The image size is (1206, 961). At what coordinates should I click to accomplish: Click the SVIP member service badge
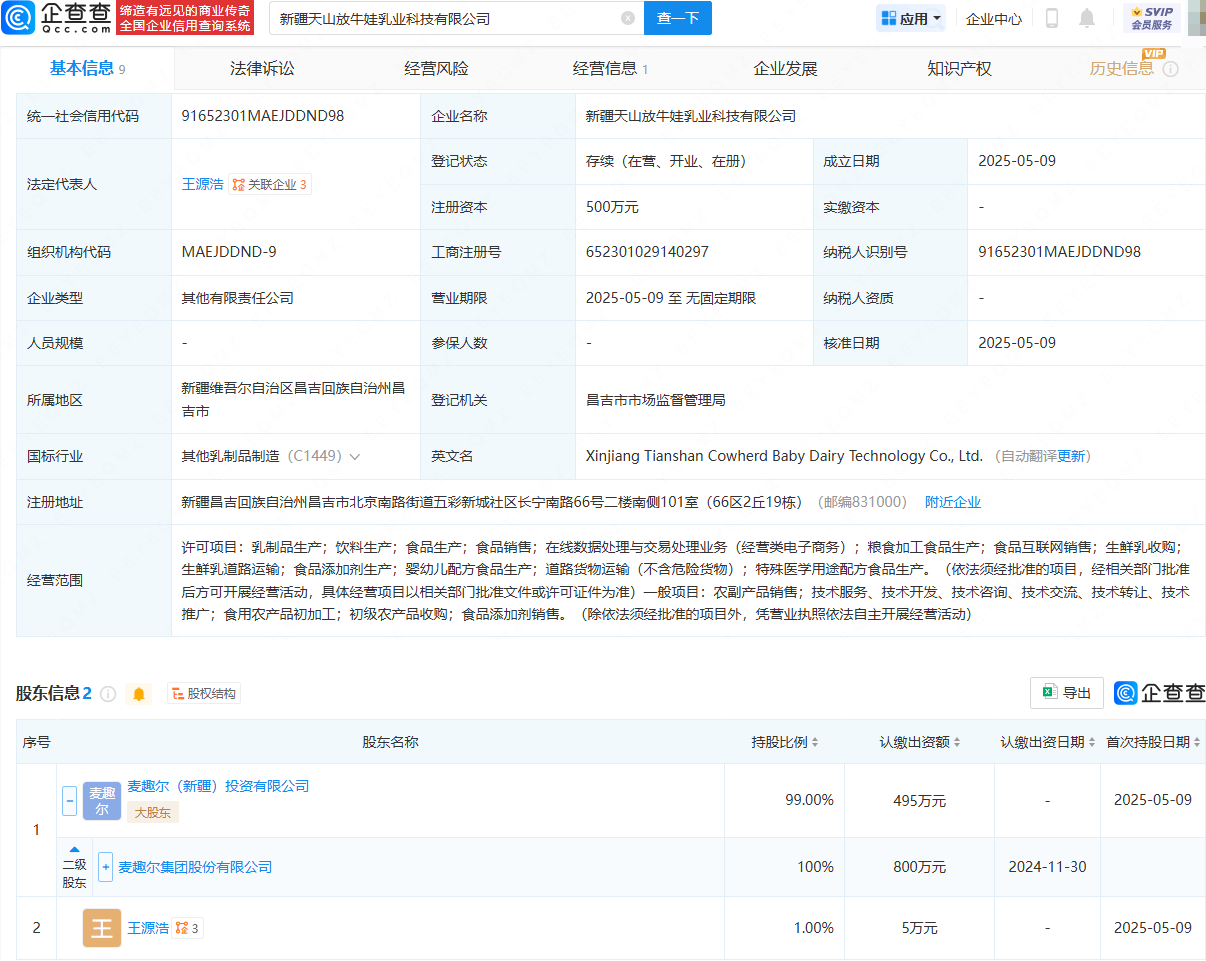pyautogui.click(x=1151, y=18)
